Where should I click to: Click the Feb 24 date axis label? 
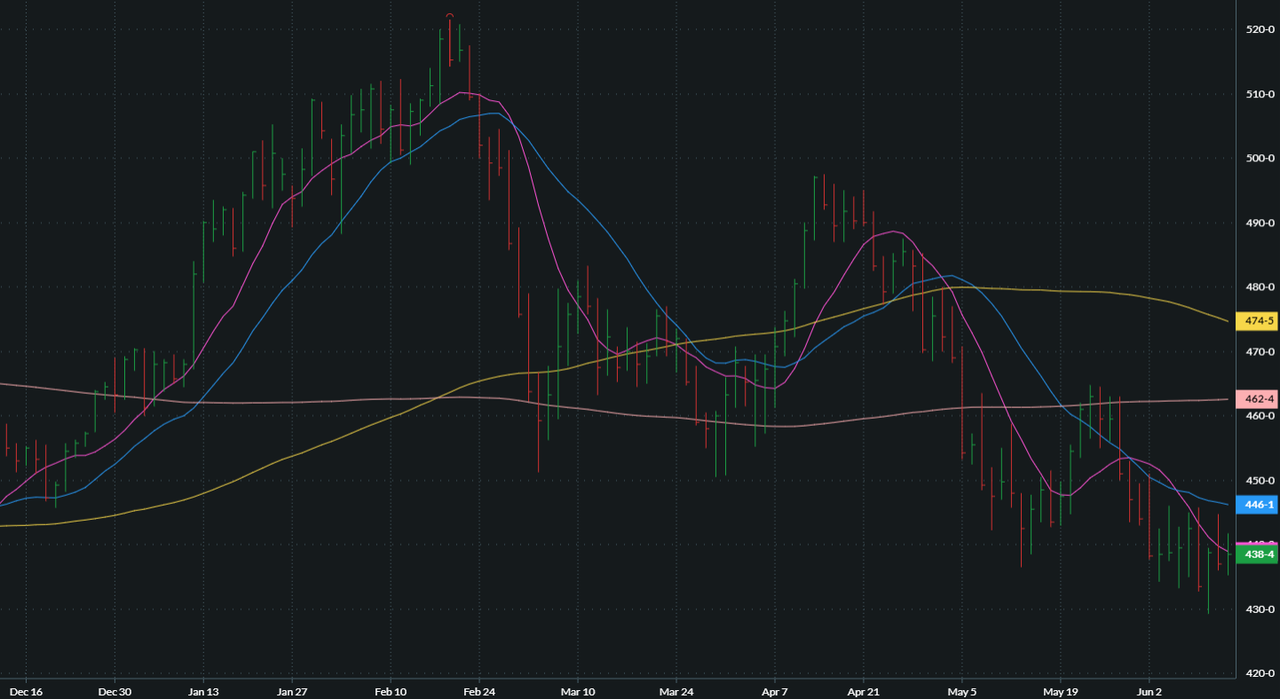pos(479,691)
